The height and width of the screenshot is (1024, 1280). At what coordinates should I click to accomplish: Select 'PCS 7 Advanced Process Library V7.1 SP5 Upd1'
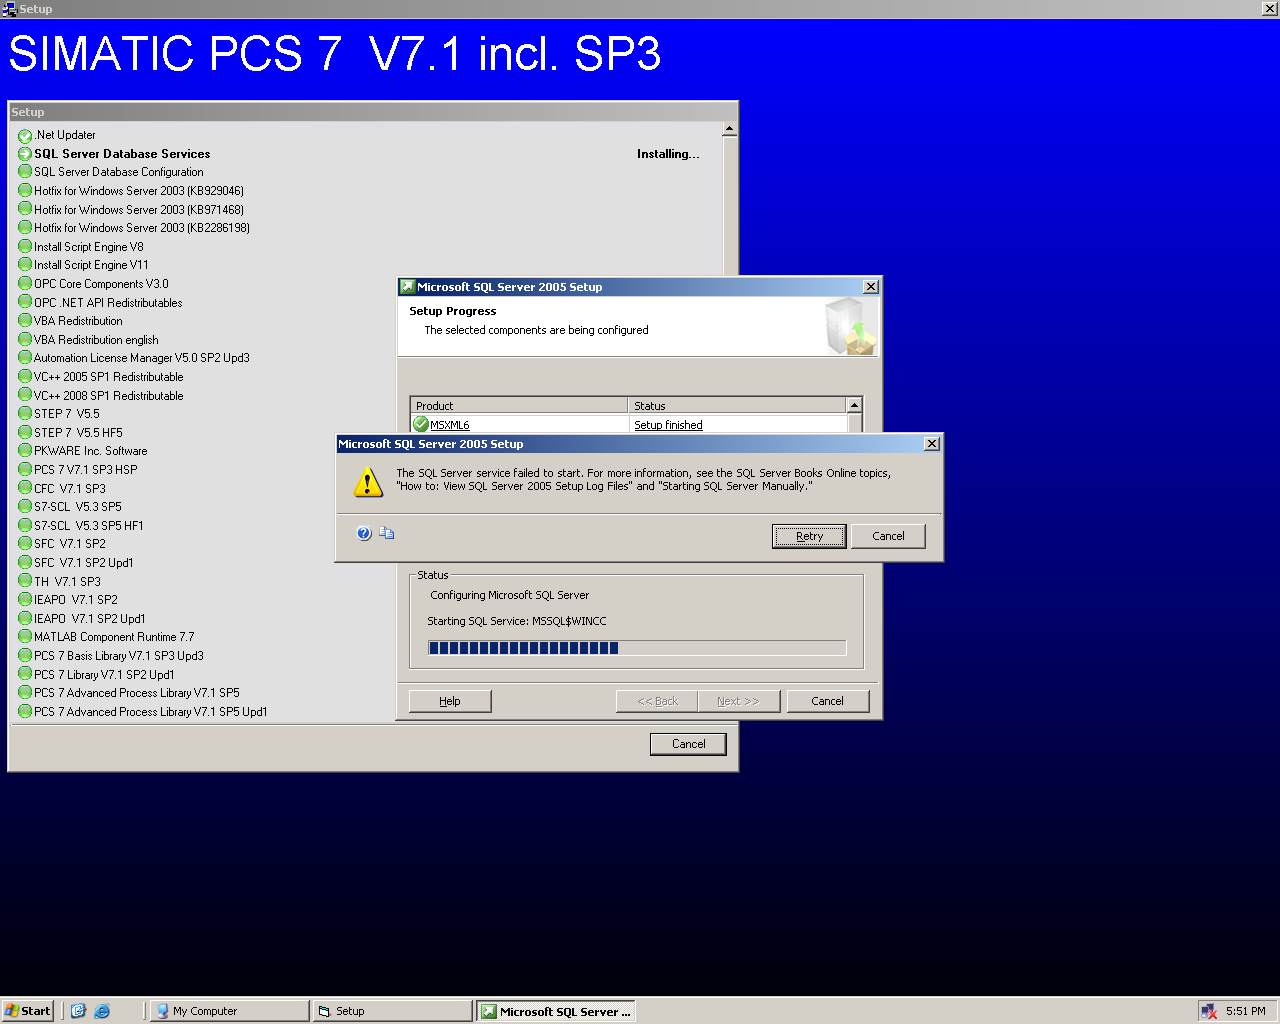click(151, 712)
